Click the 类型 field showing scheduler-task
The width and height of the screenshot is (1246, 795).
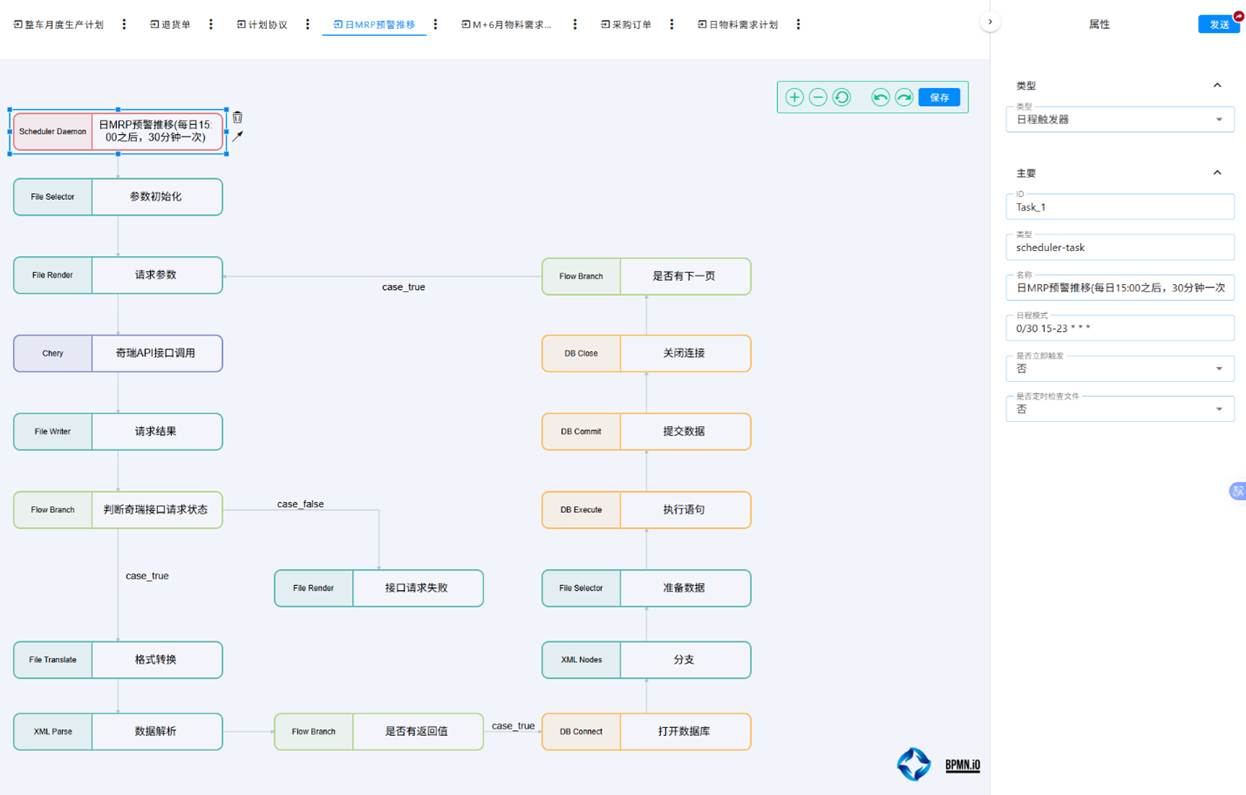pyautogui.click(x=1120, y=247)
